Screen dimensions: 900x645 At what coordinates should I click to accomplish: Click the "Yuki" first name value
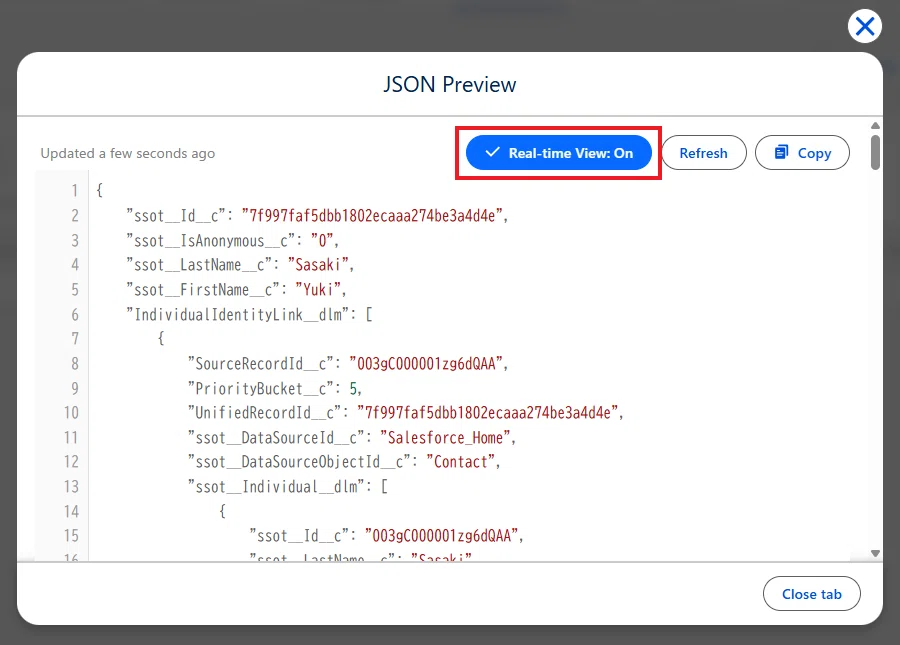point(318,289)
